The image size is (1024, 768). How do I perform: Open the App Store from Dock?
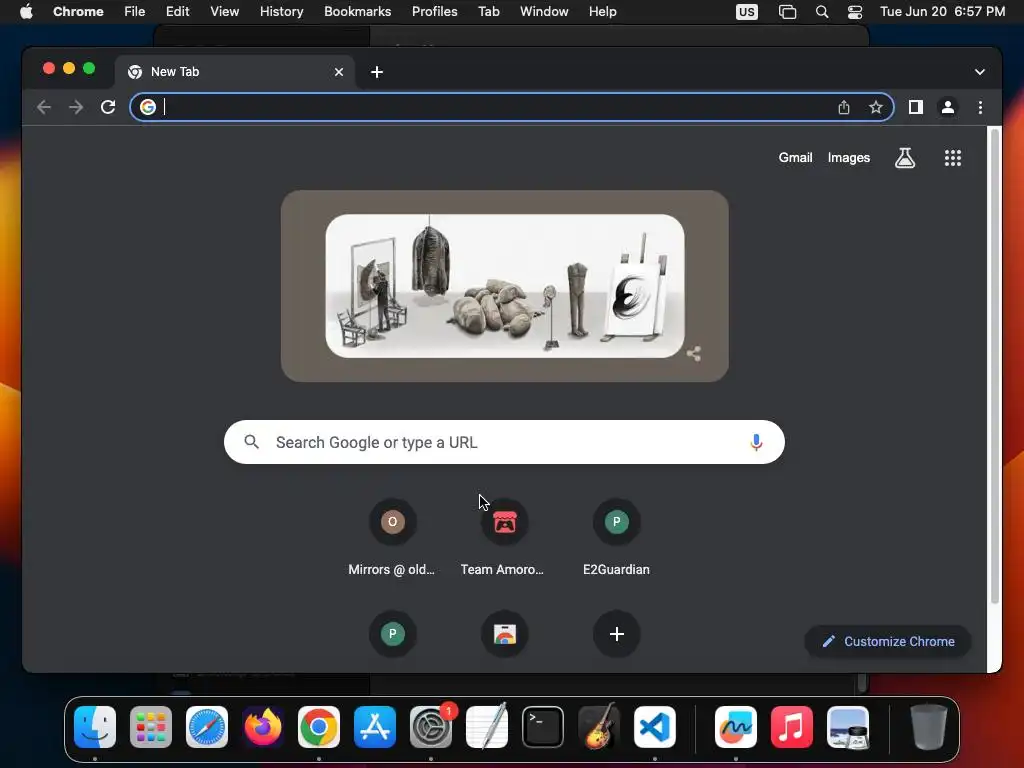coord(375,727)
